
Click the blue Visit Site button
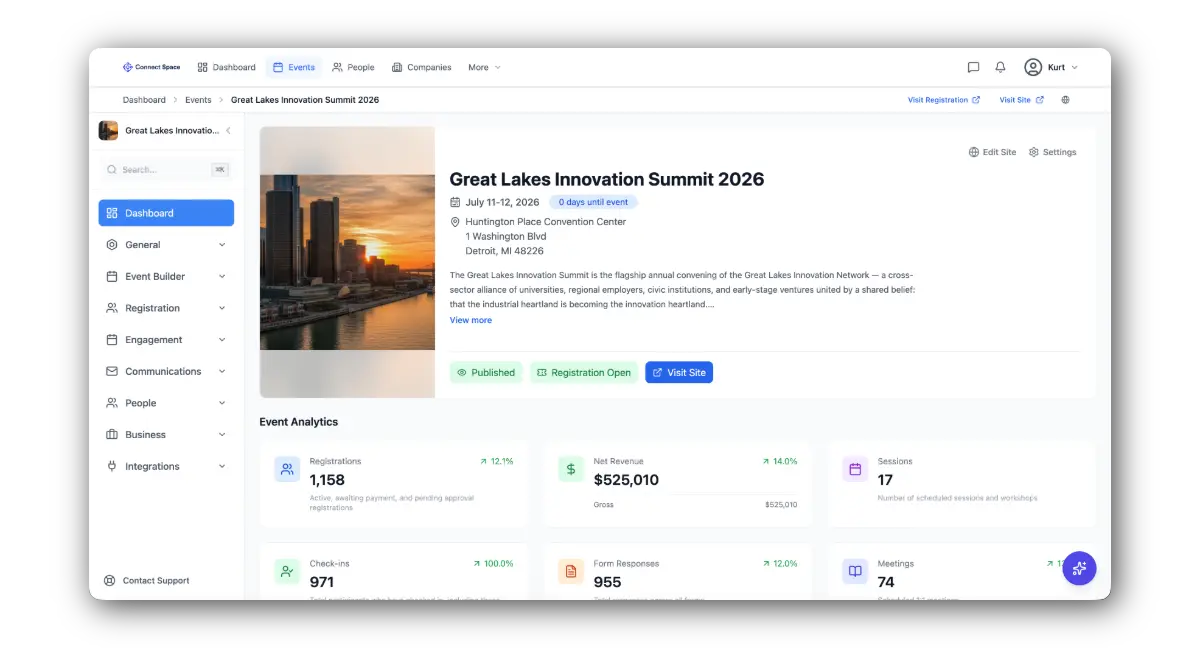coord(679,372)
